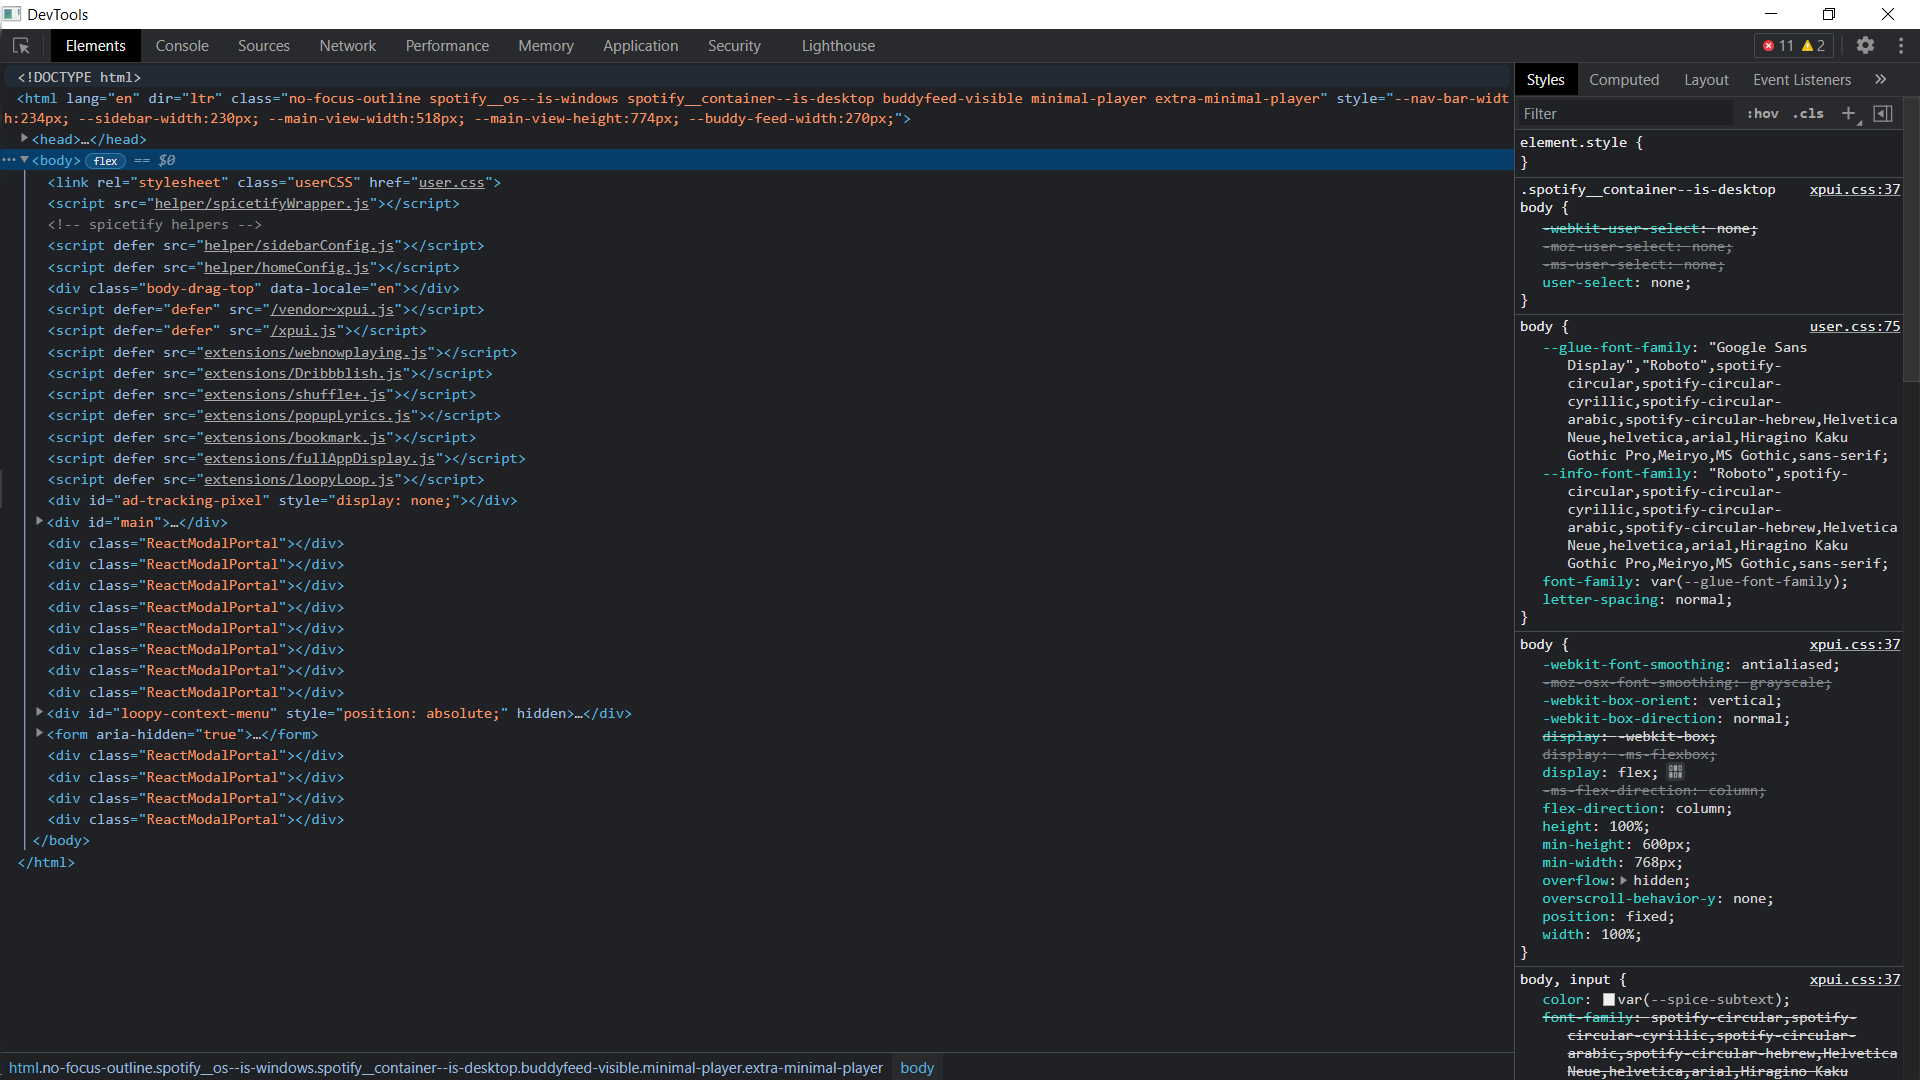Open the Lighthouse panel
The height and width of the screenshot is (1080, 1920).
point(838,45)
